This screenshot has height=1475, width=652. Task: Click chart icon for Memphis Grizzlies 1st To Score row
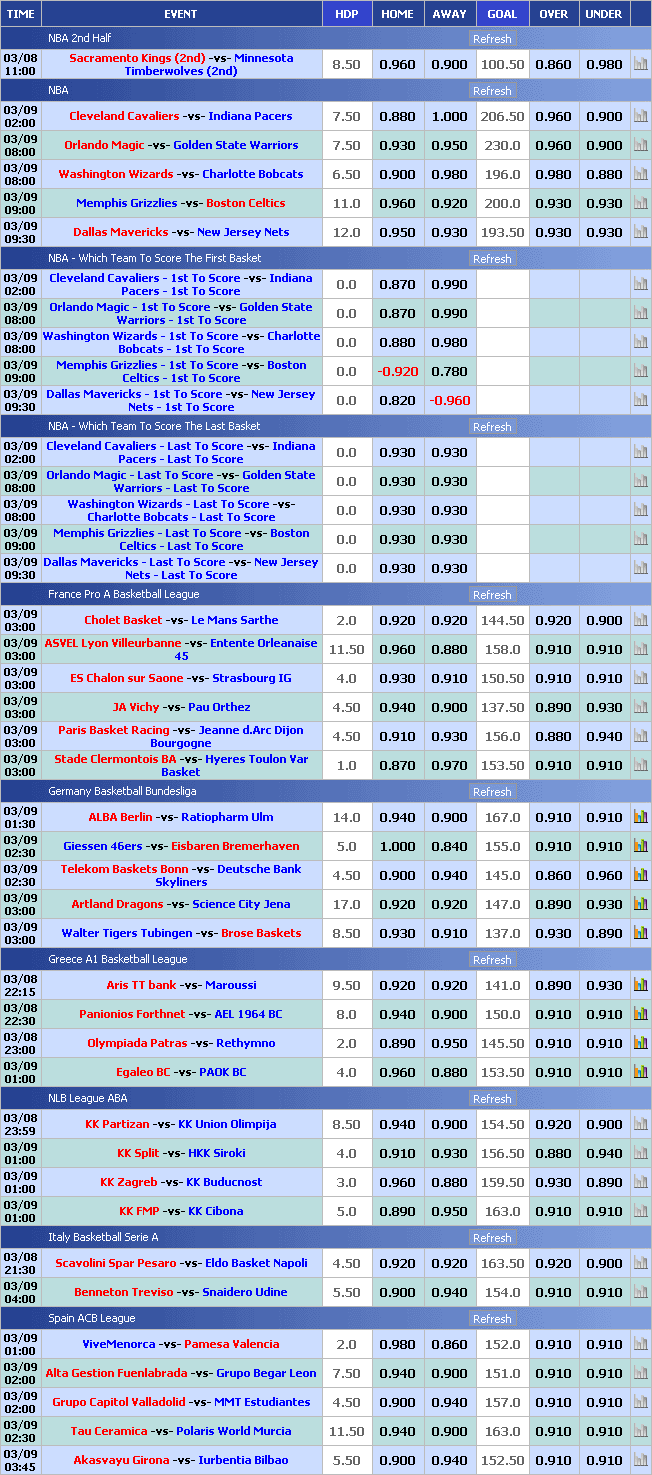(x=641, y=371)
